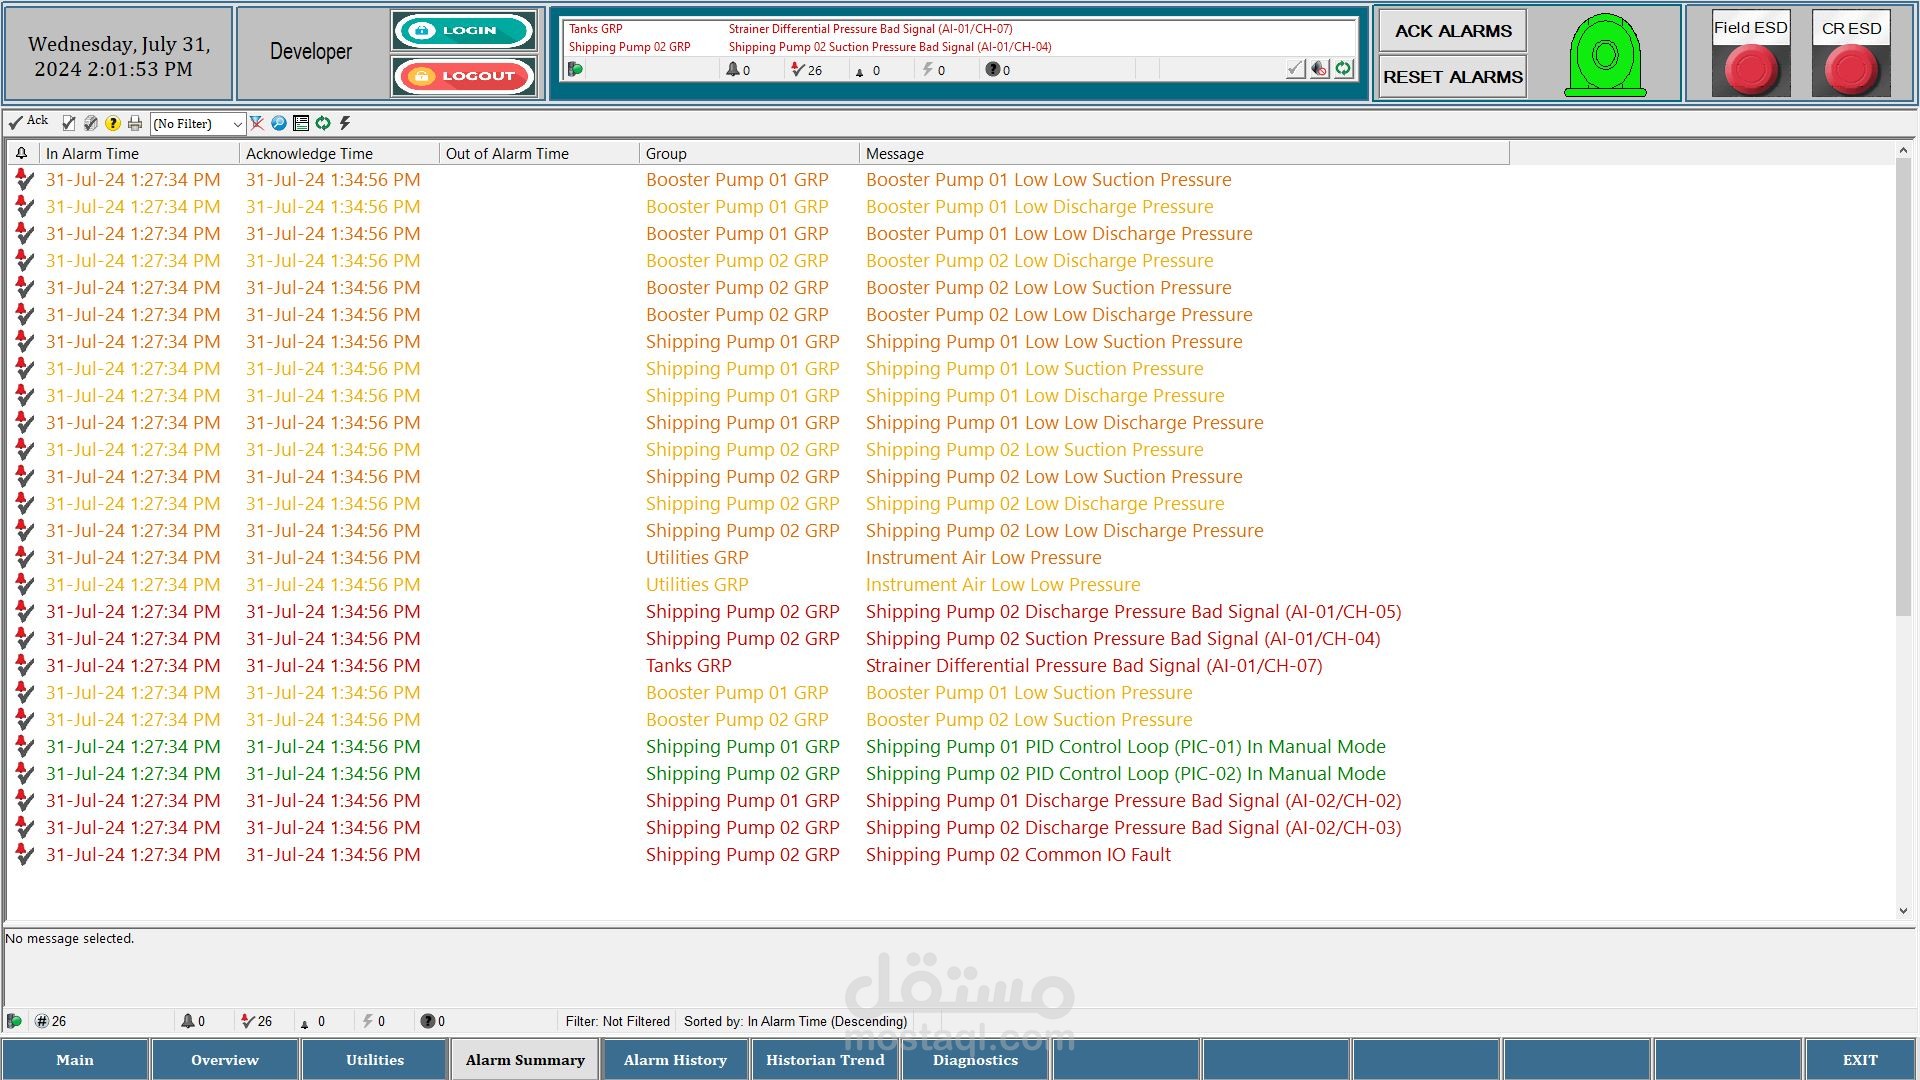Click the yellow help question mark icon
The height and width of the screenshot is (1080, 1920).
113,123
